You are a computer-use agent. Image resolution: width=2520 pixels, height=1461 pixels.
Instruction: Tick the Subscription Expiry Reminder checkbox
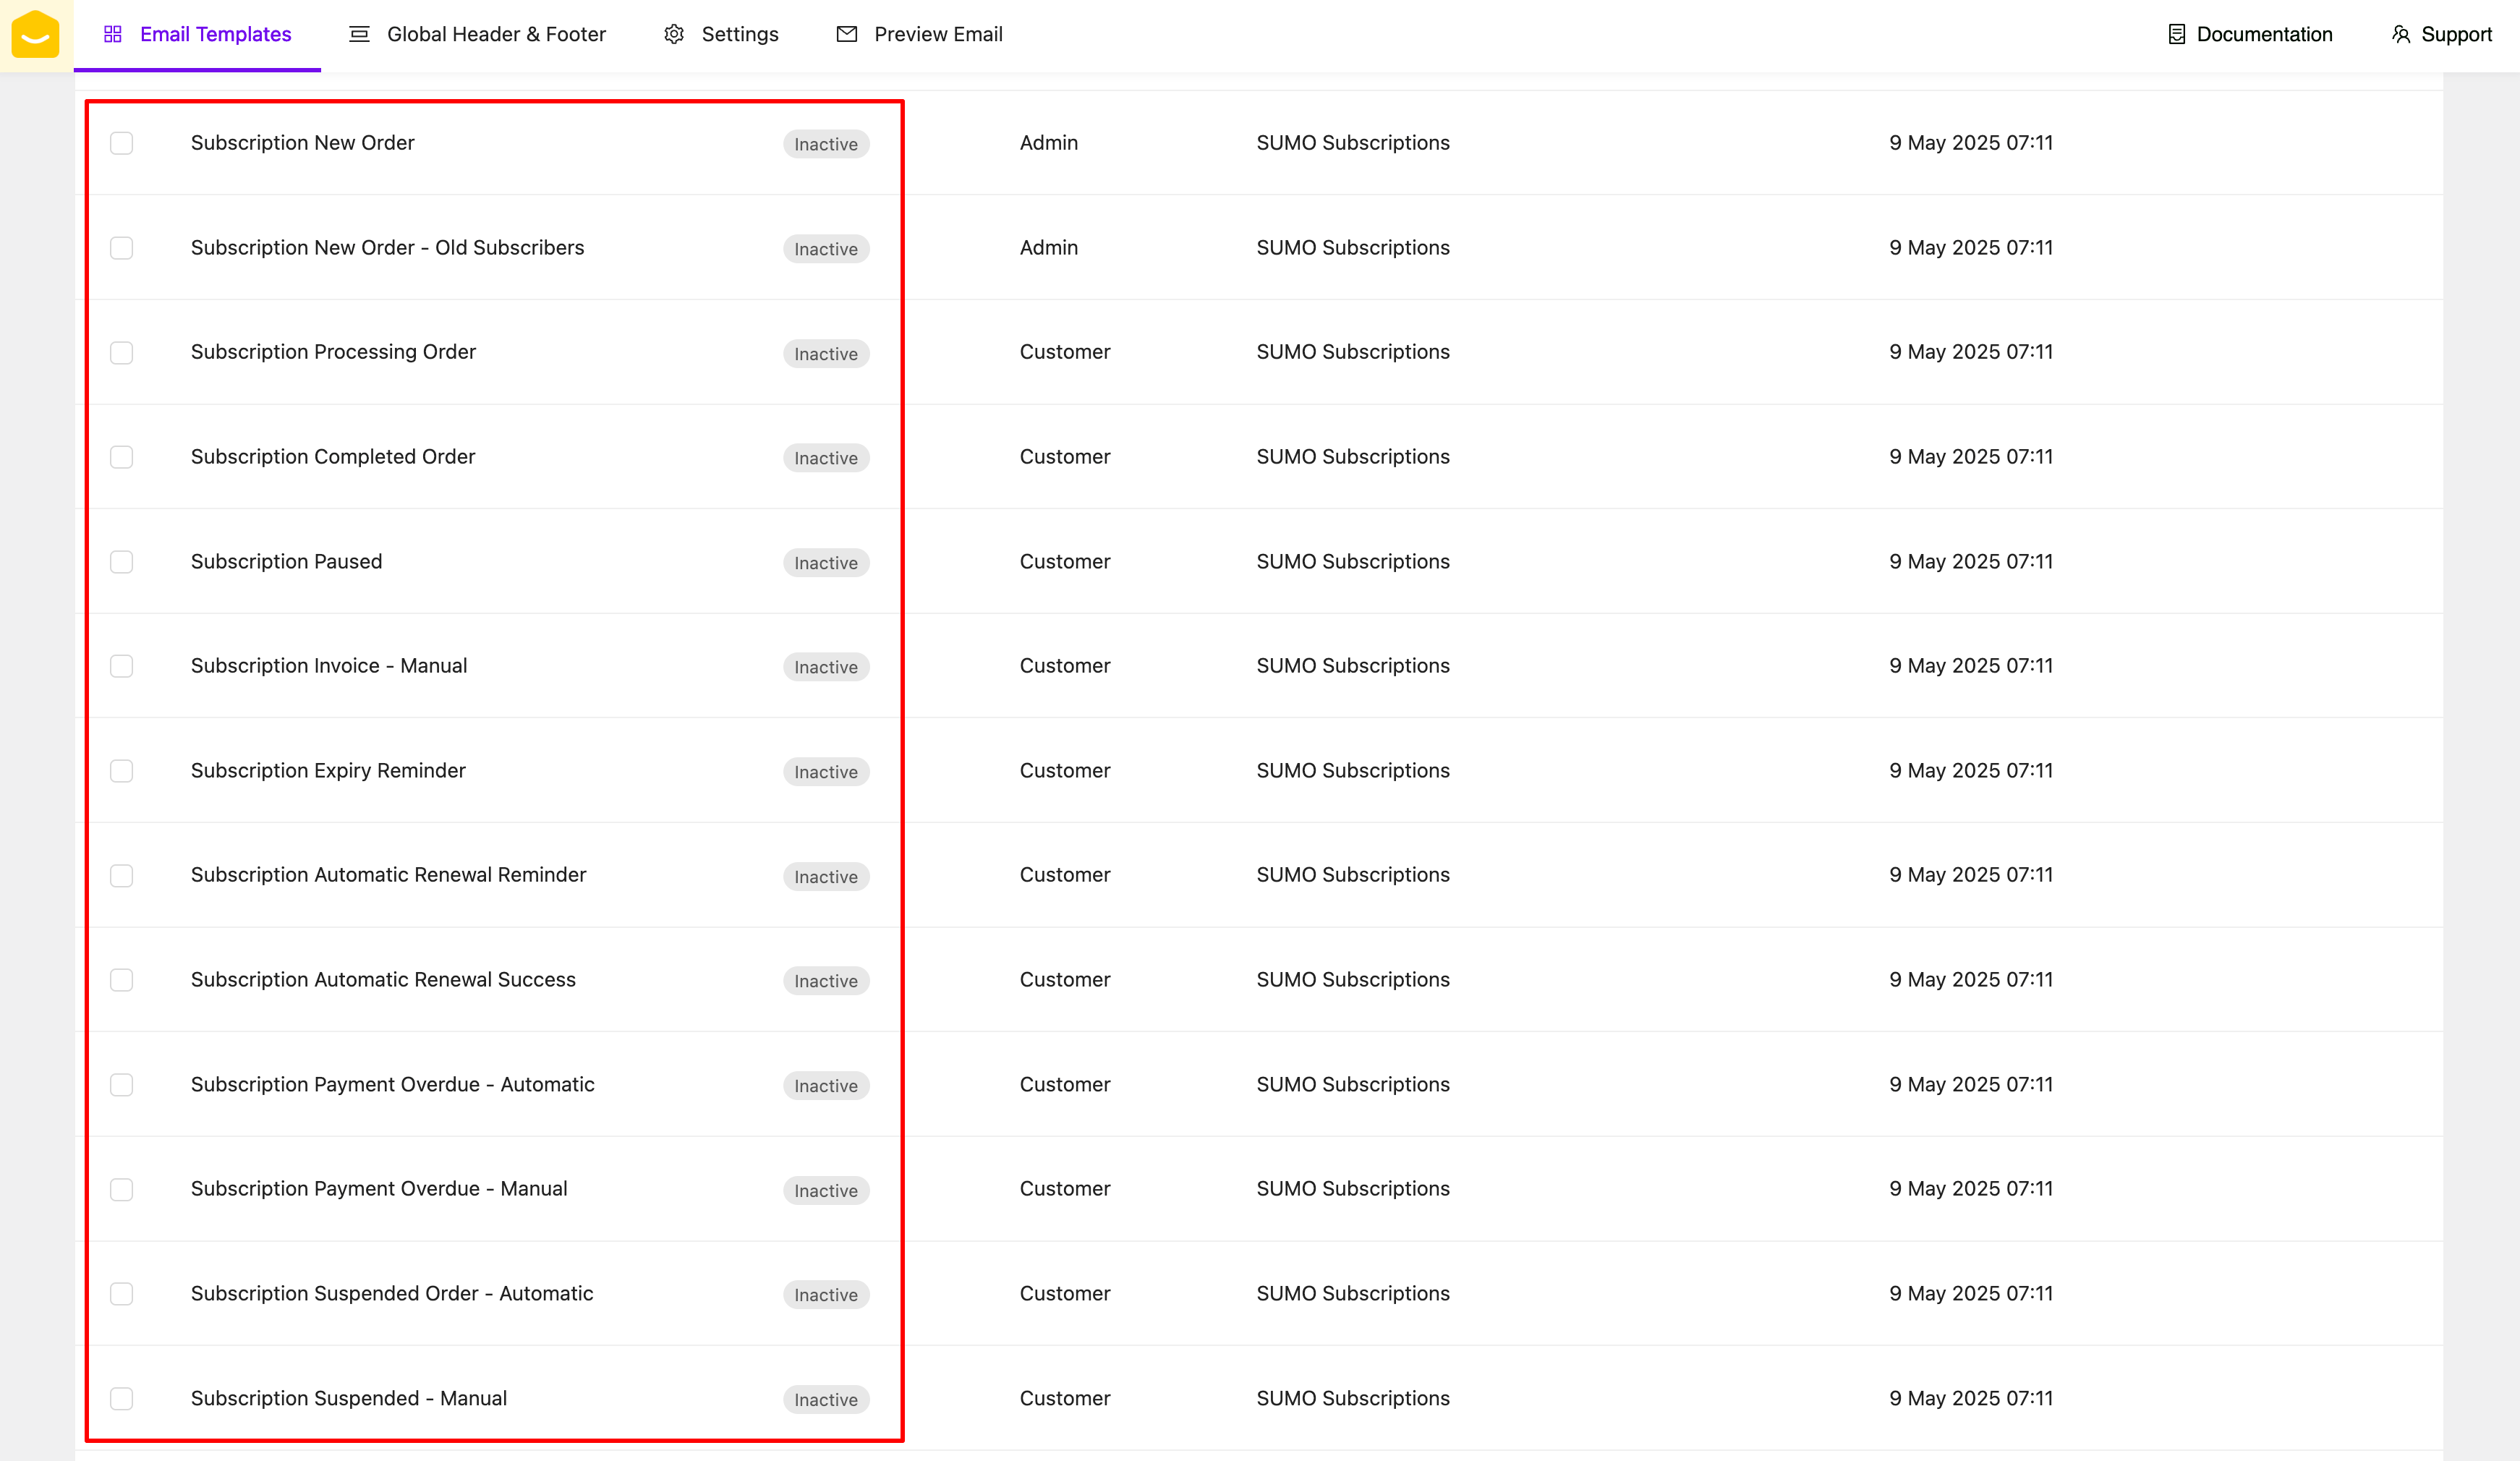point(122,771)
